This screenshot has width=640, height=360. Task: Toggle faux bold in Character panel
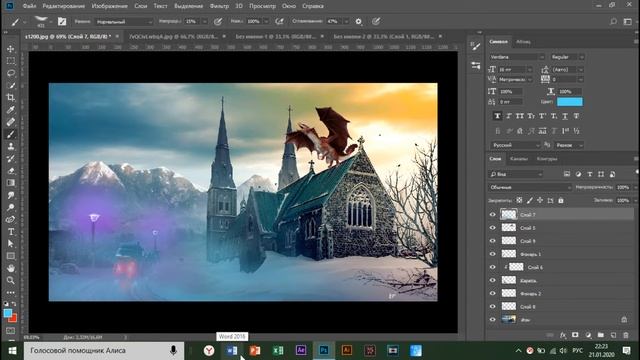497,116
